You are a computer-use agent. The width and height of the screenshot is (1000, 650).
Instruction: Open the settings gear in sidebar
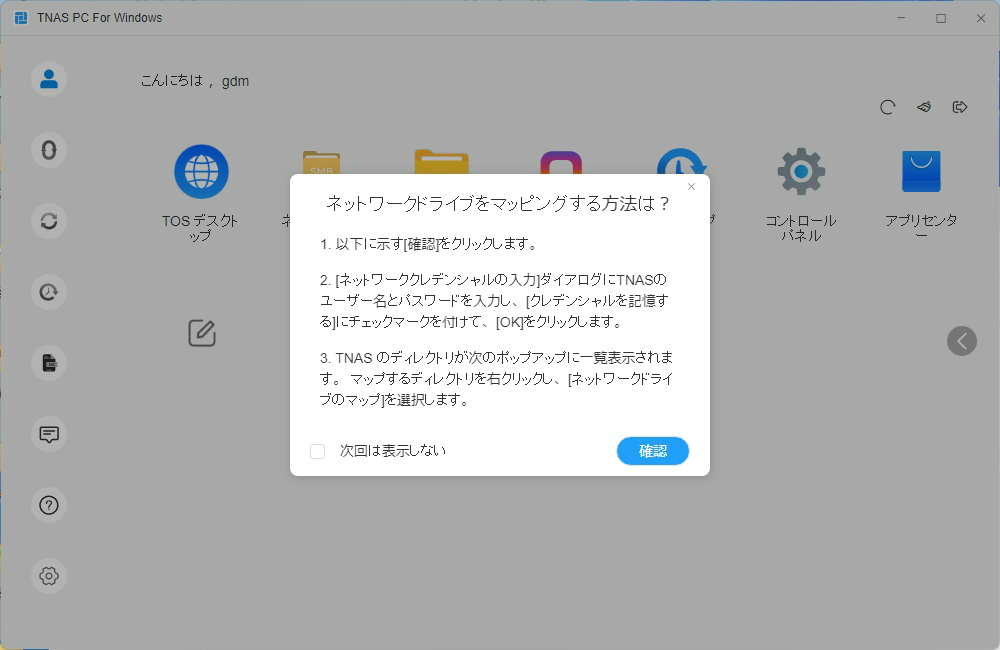coord(49,576)
